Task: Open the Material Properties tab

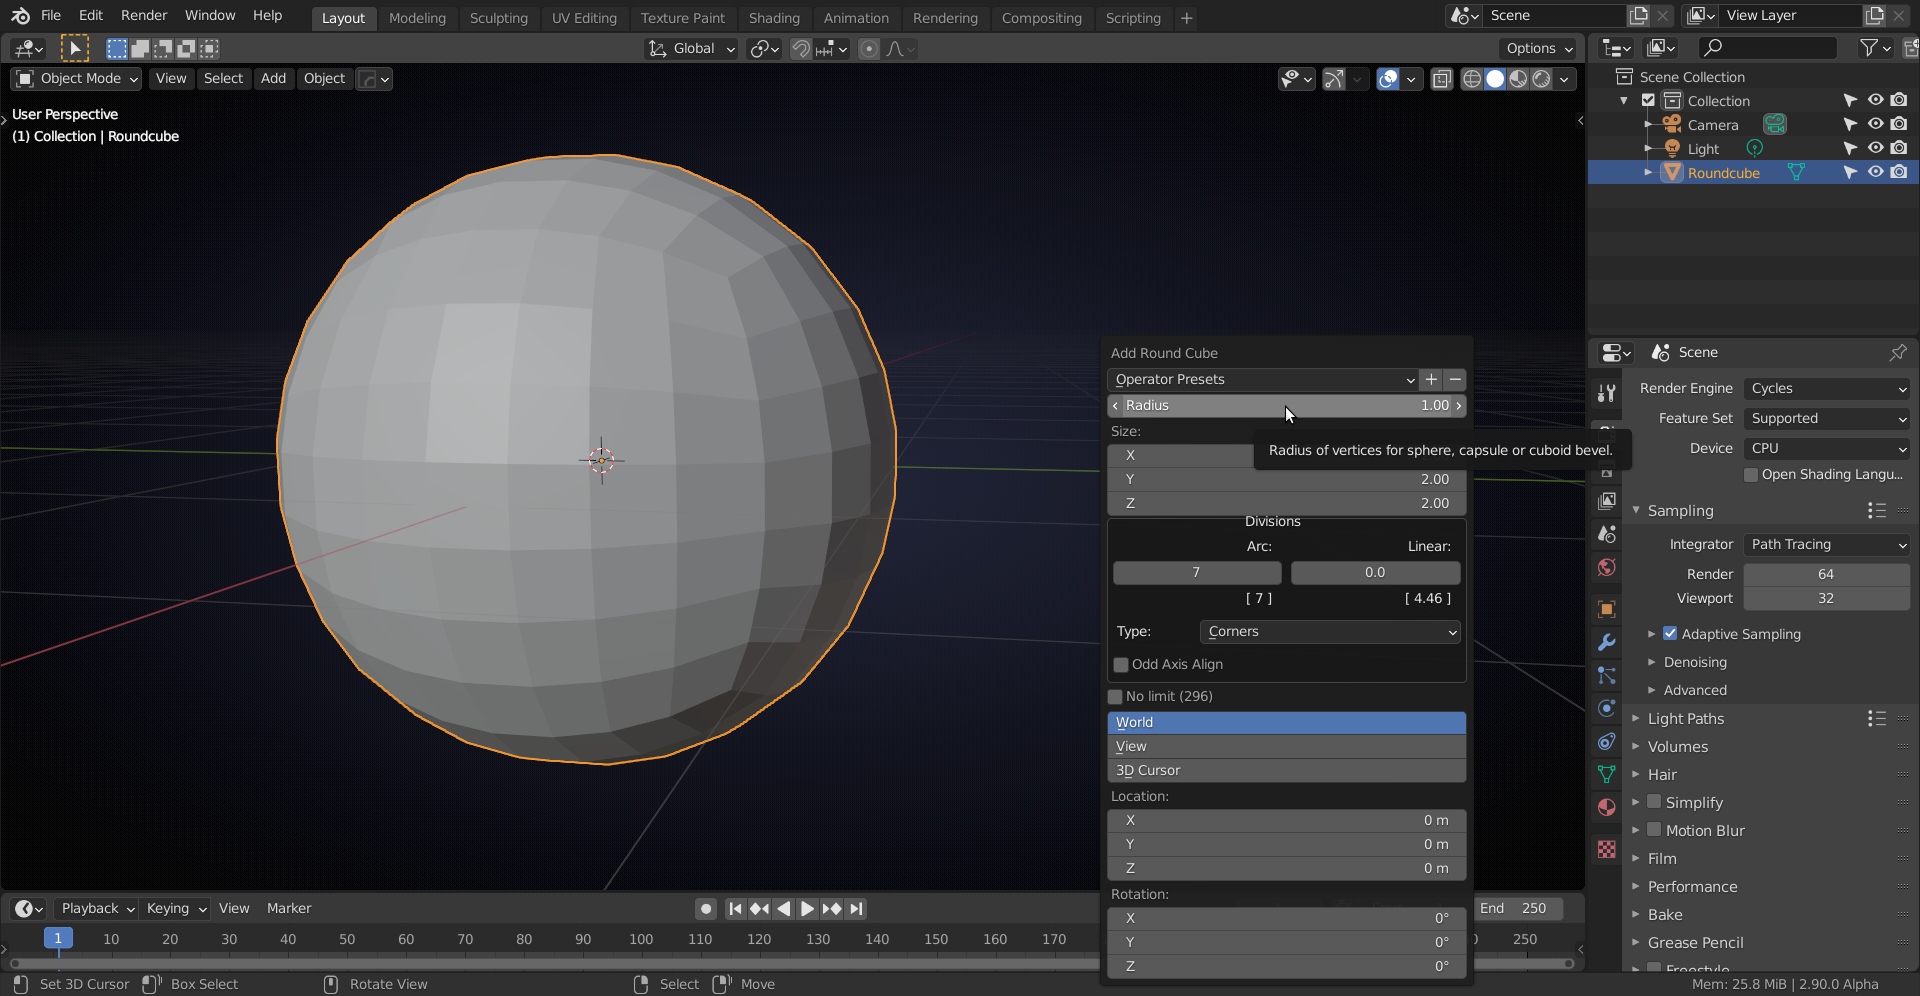Action: (x=1606, y=807)
